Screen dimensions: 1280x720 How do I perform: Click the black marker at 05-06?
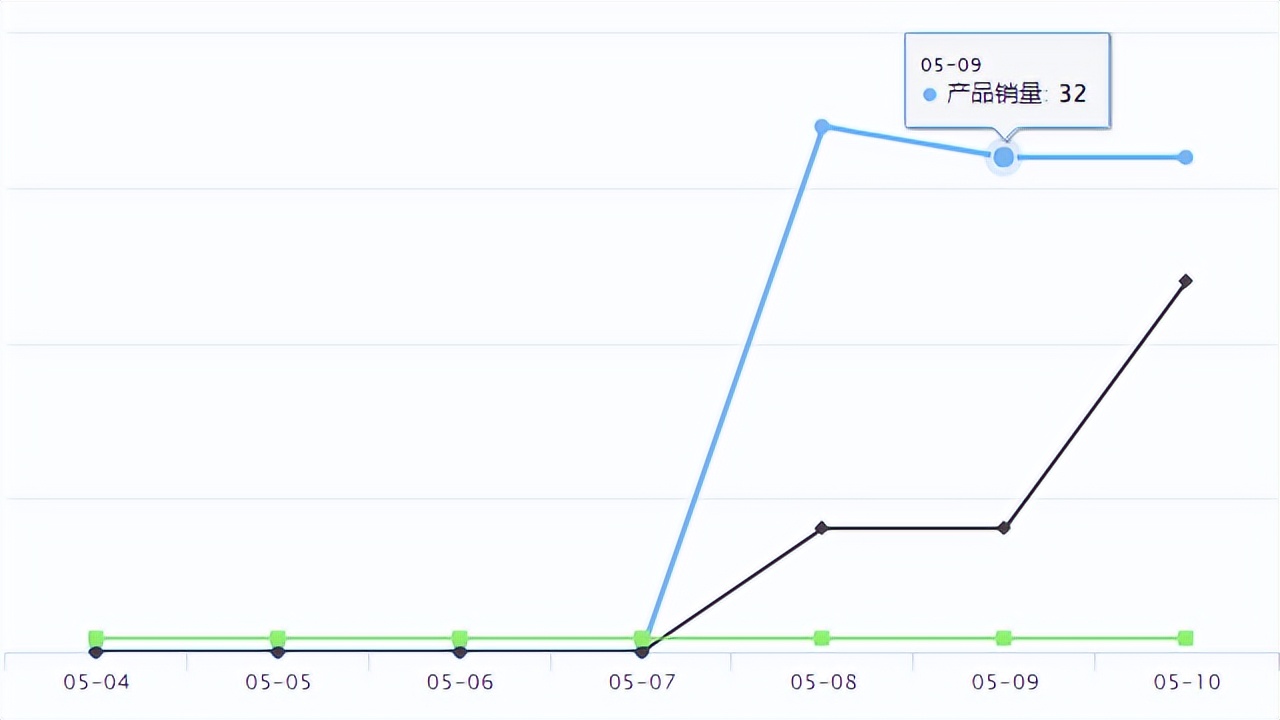460,652
